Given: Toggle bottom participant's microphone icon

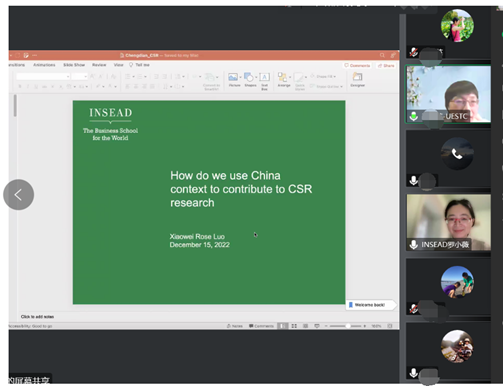Looking at the screenshot, I should coord(414,372).
